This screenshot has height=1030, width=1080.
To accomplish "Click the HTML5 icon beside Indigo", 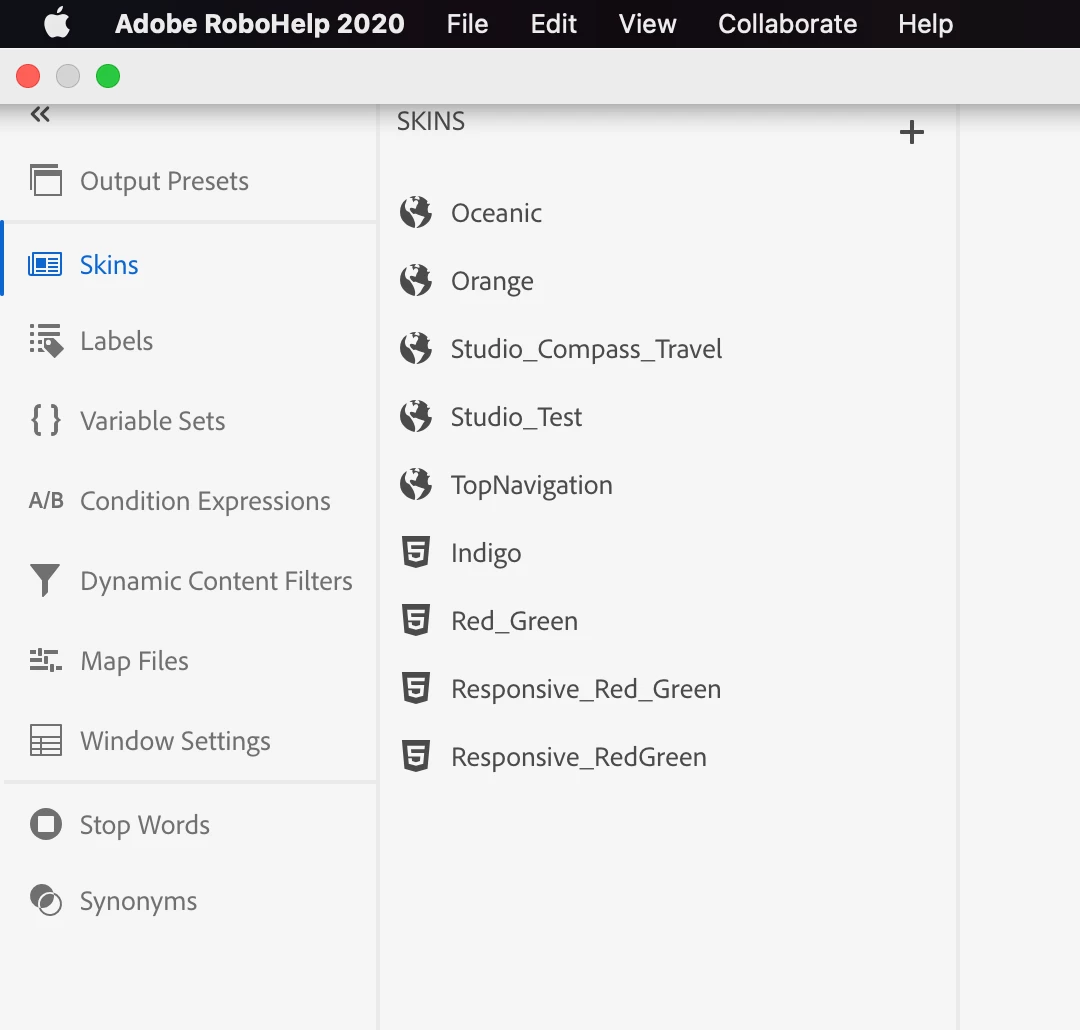I will tap(416, 552).
